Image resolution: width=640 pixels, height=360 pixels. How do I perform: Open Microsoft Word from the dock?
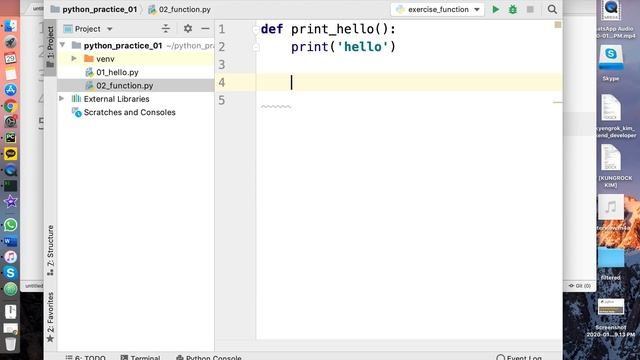(x=10, y=241)
